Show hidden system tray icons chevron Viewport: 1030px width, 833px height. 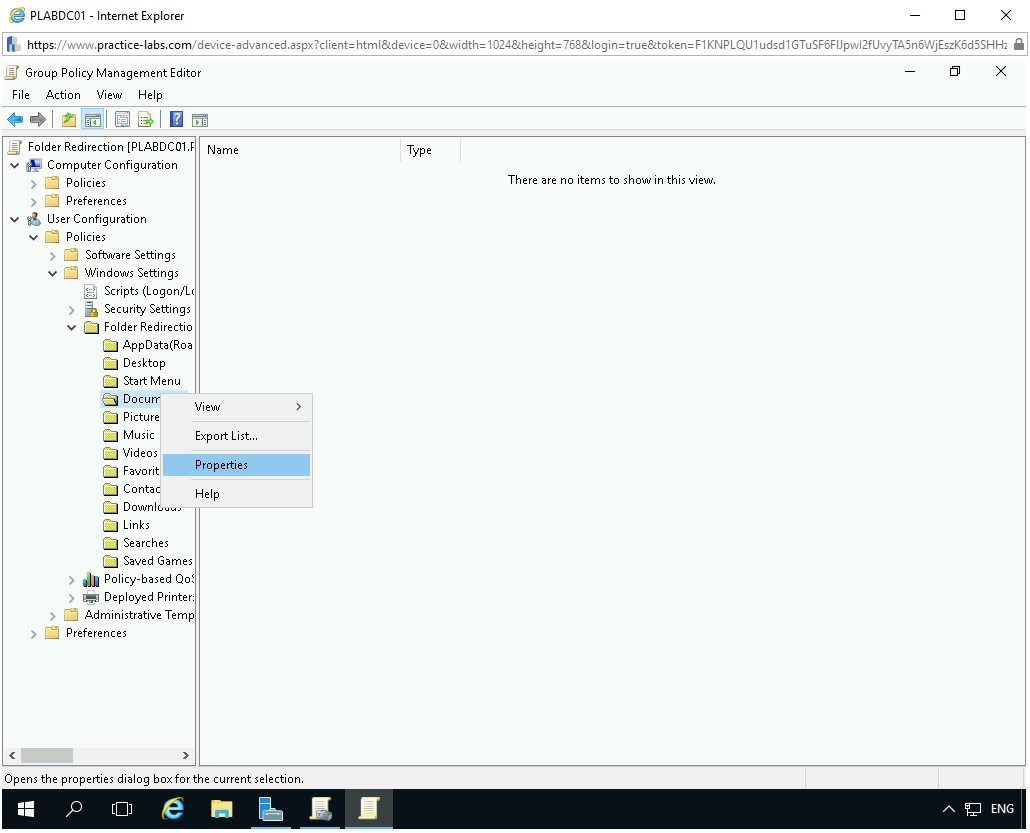point(949,809)
